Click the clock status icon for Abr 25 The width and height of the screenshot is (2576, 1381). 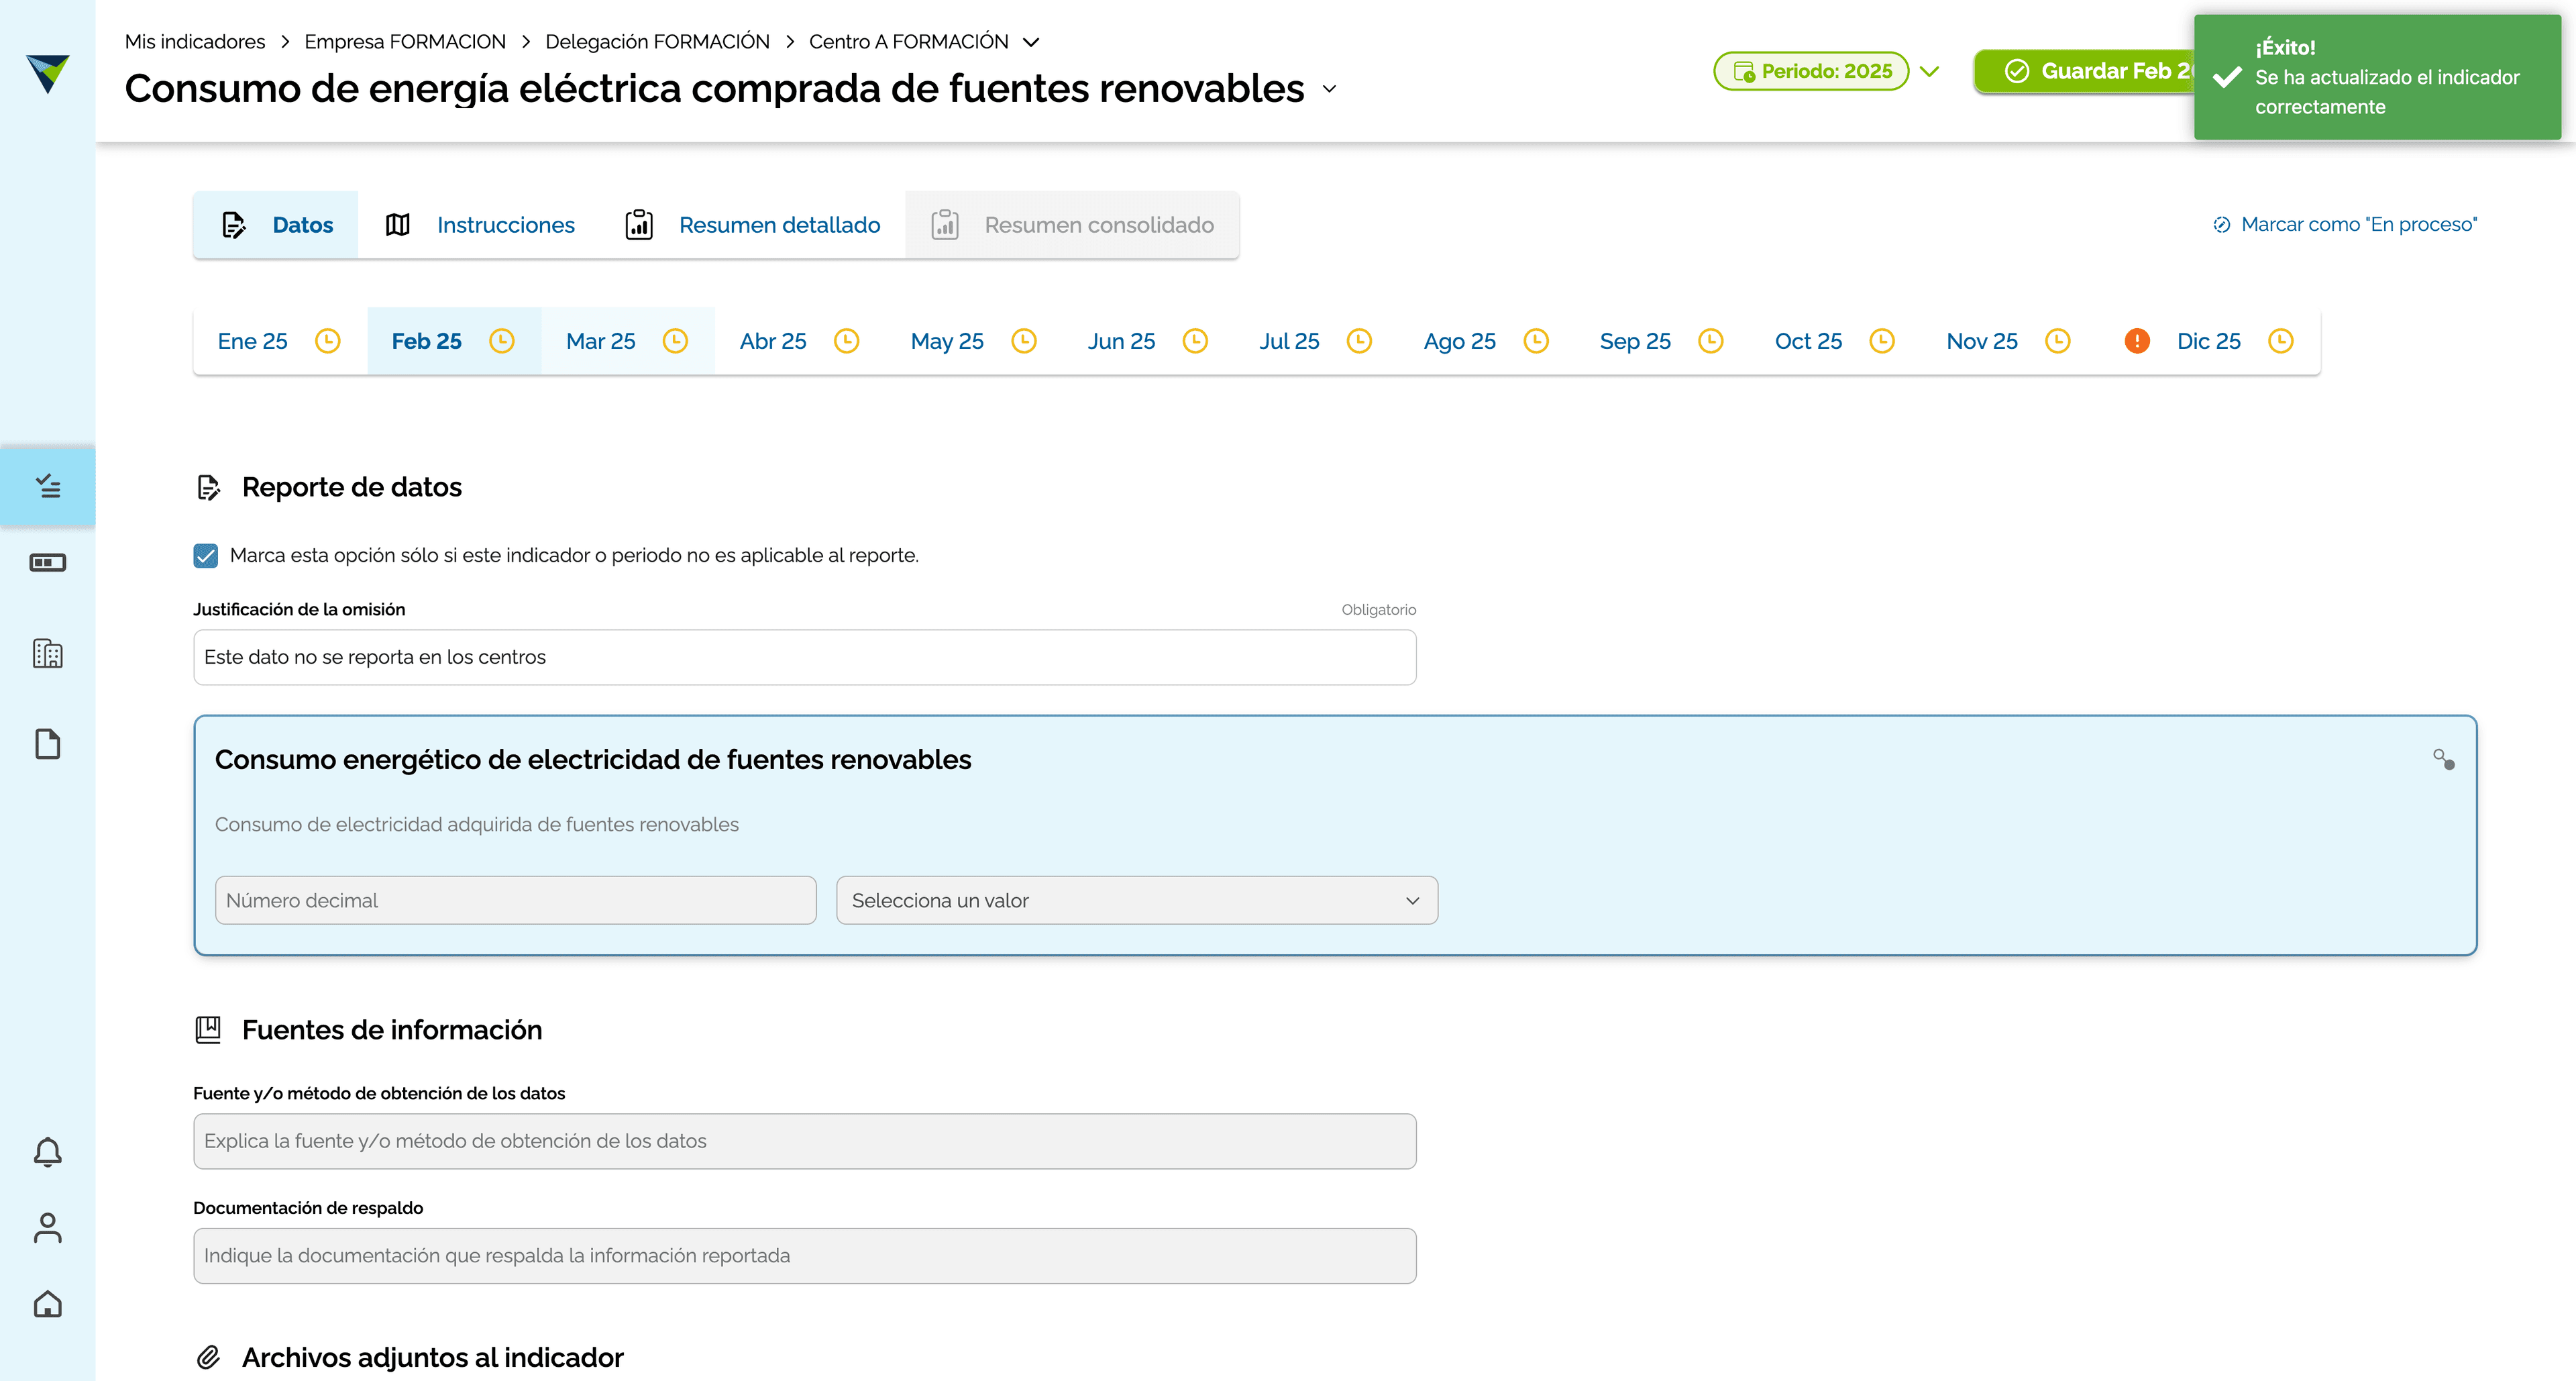[847, 341]
